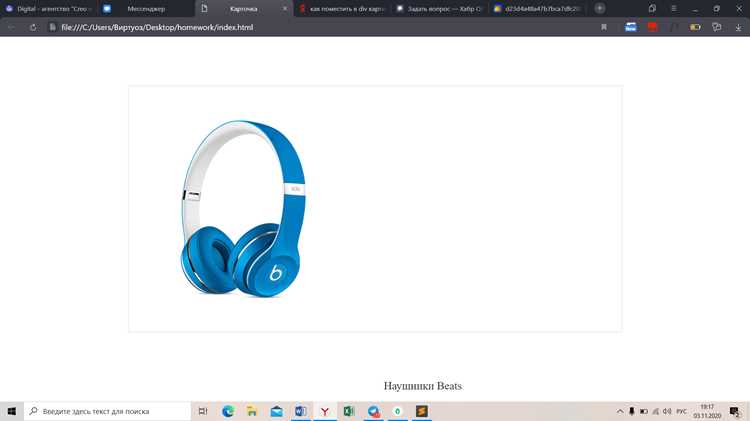Select the Карточка tab
Image resolution: width=750 pixels, height=421 pixels.
point(243,9)
